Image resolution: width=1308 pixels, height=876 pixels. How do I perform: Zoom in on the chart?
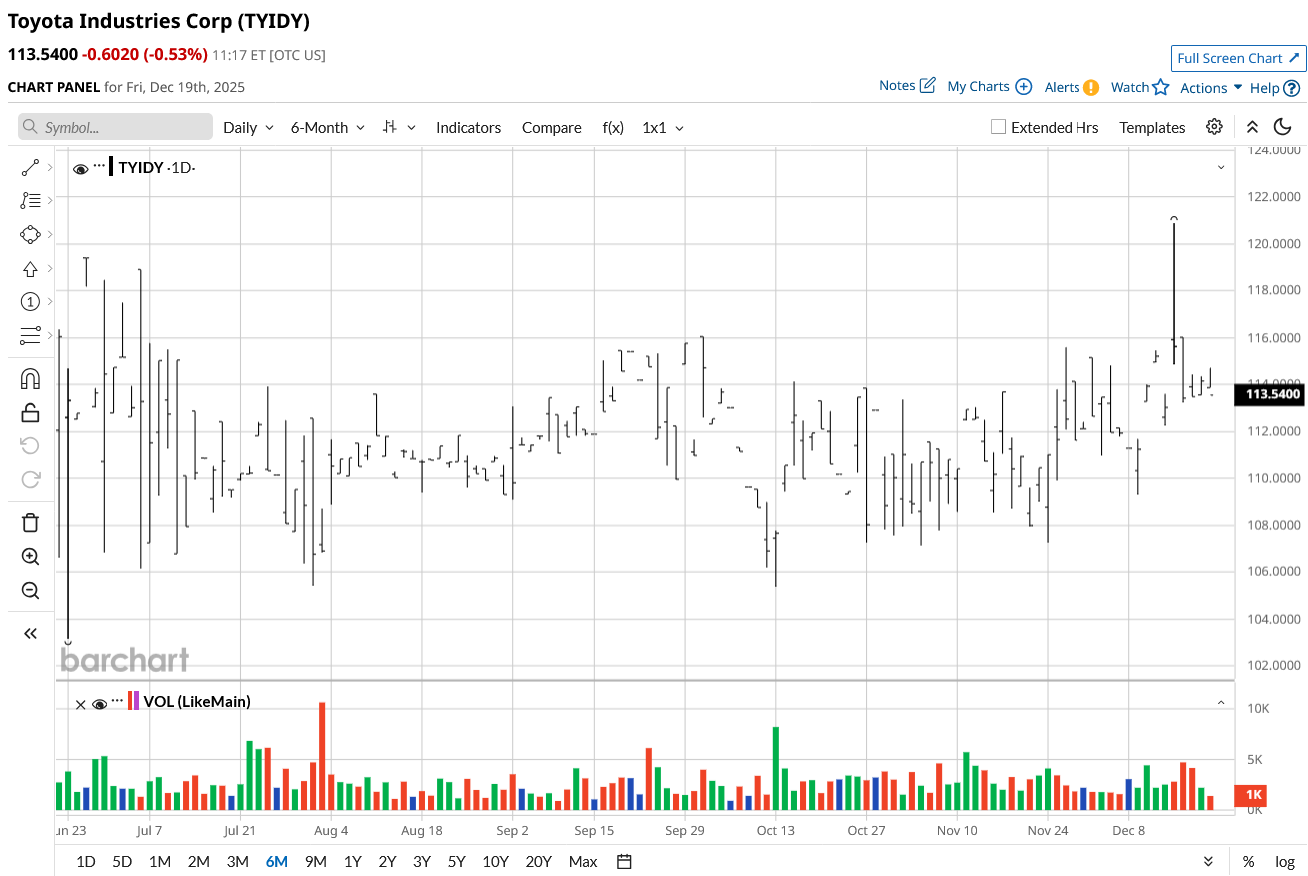tap(30, 557)
